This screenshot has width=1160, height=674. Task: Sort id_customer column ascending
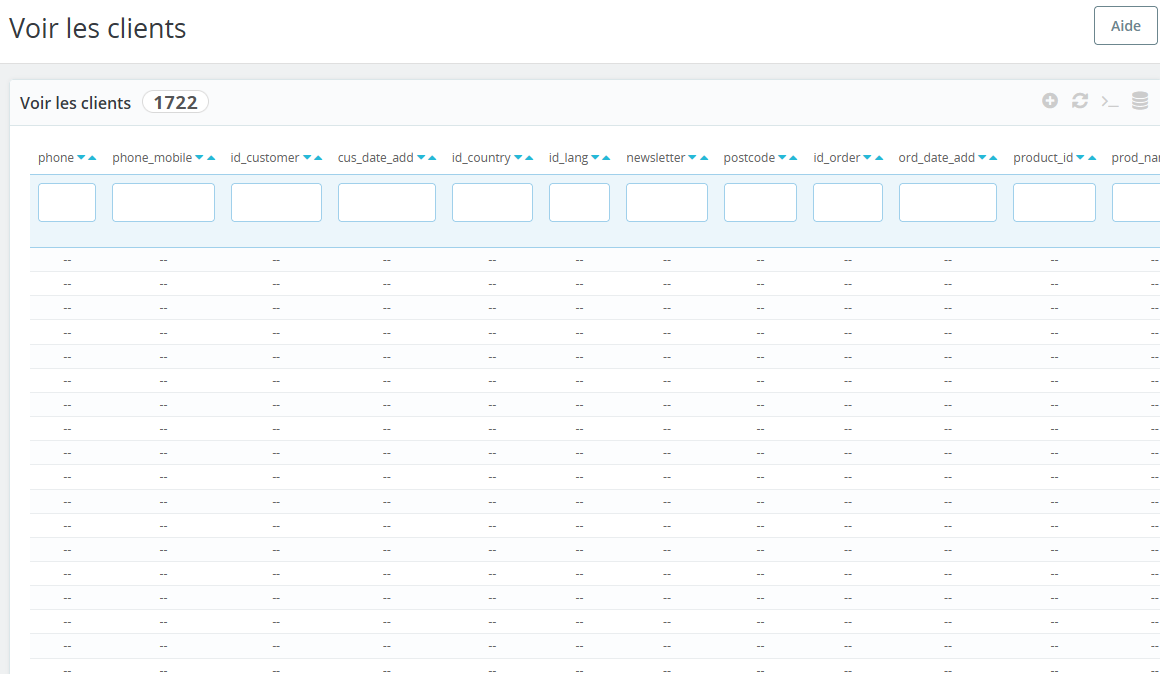(x=318, y=158)
